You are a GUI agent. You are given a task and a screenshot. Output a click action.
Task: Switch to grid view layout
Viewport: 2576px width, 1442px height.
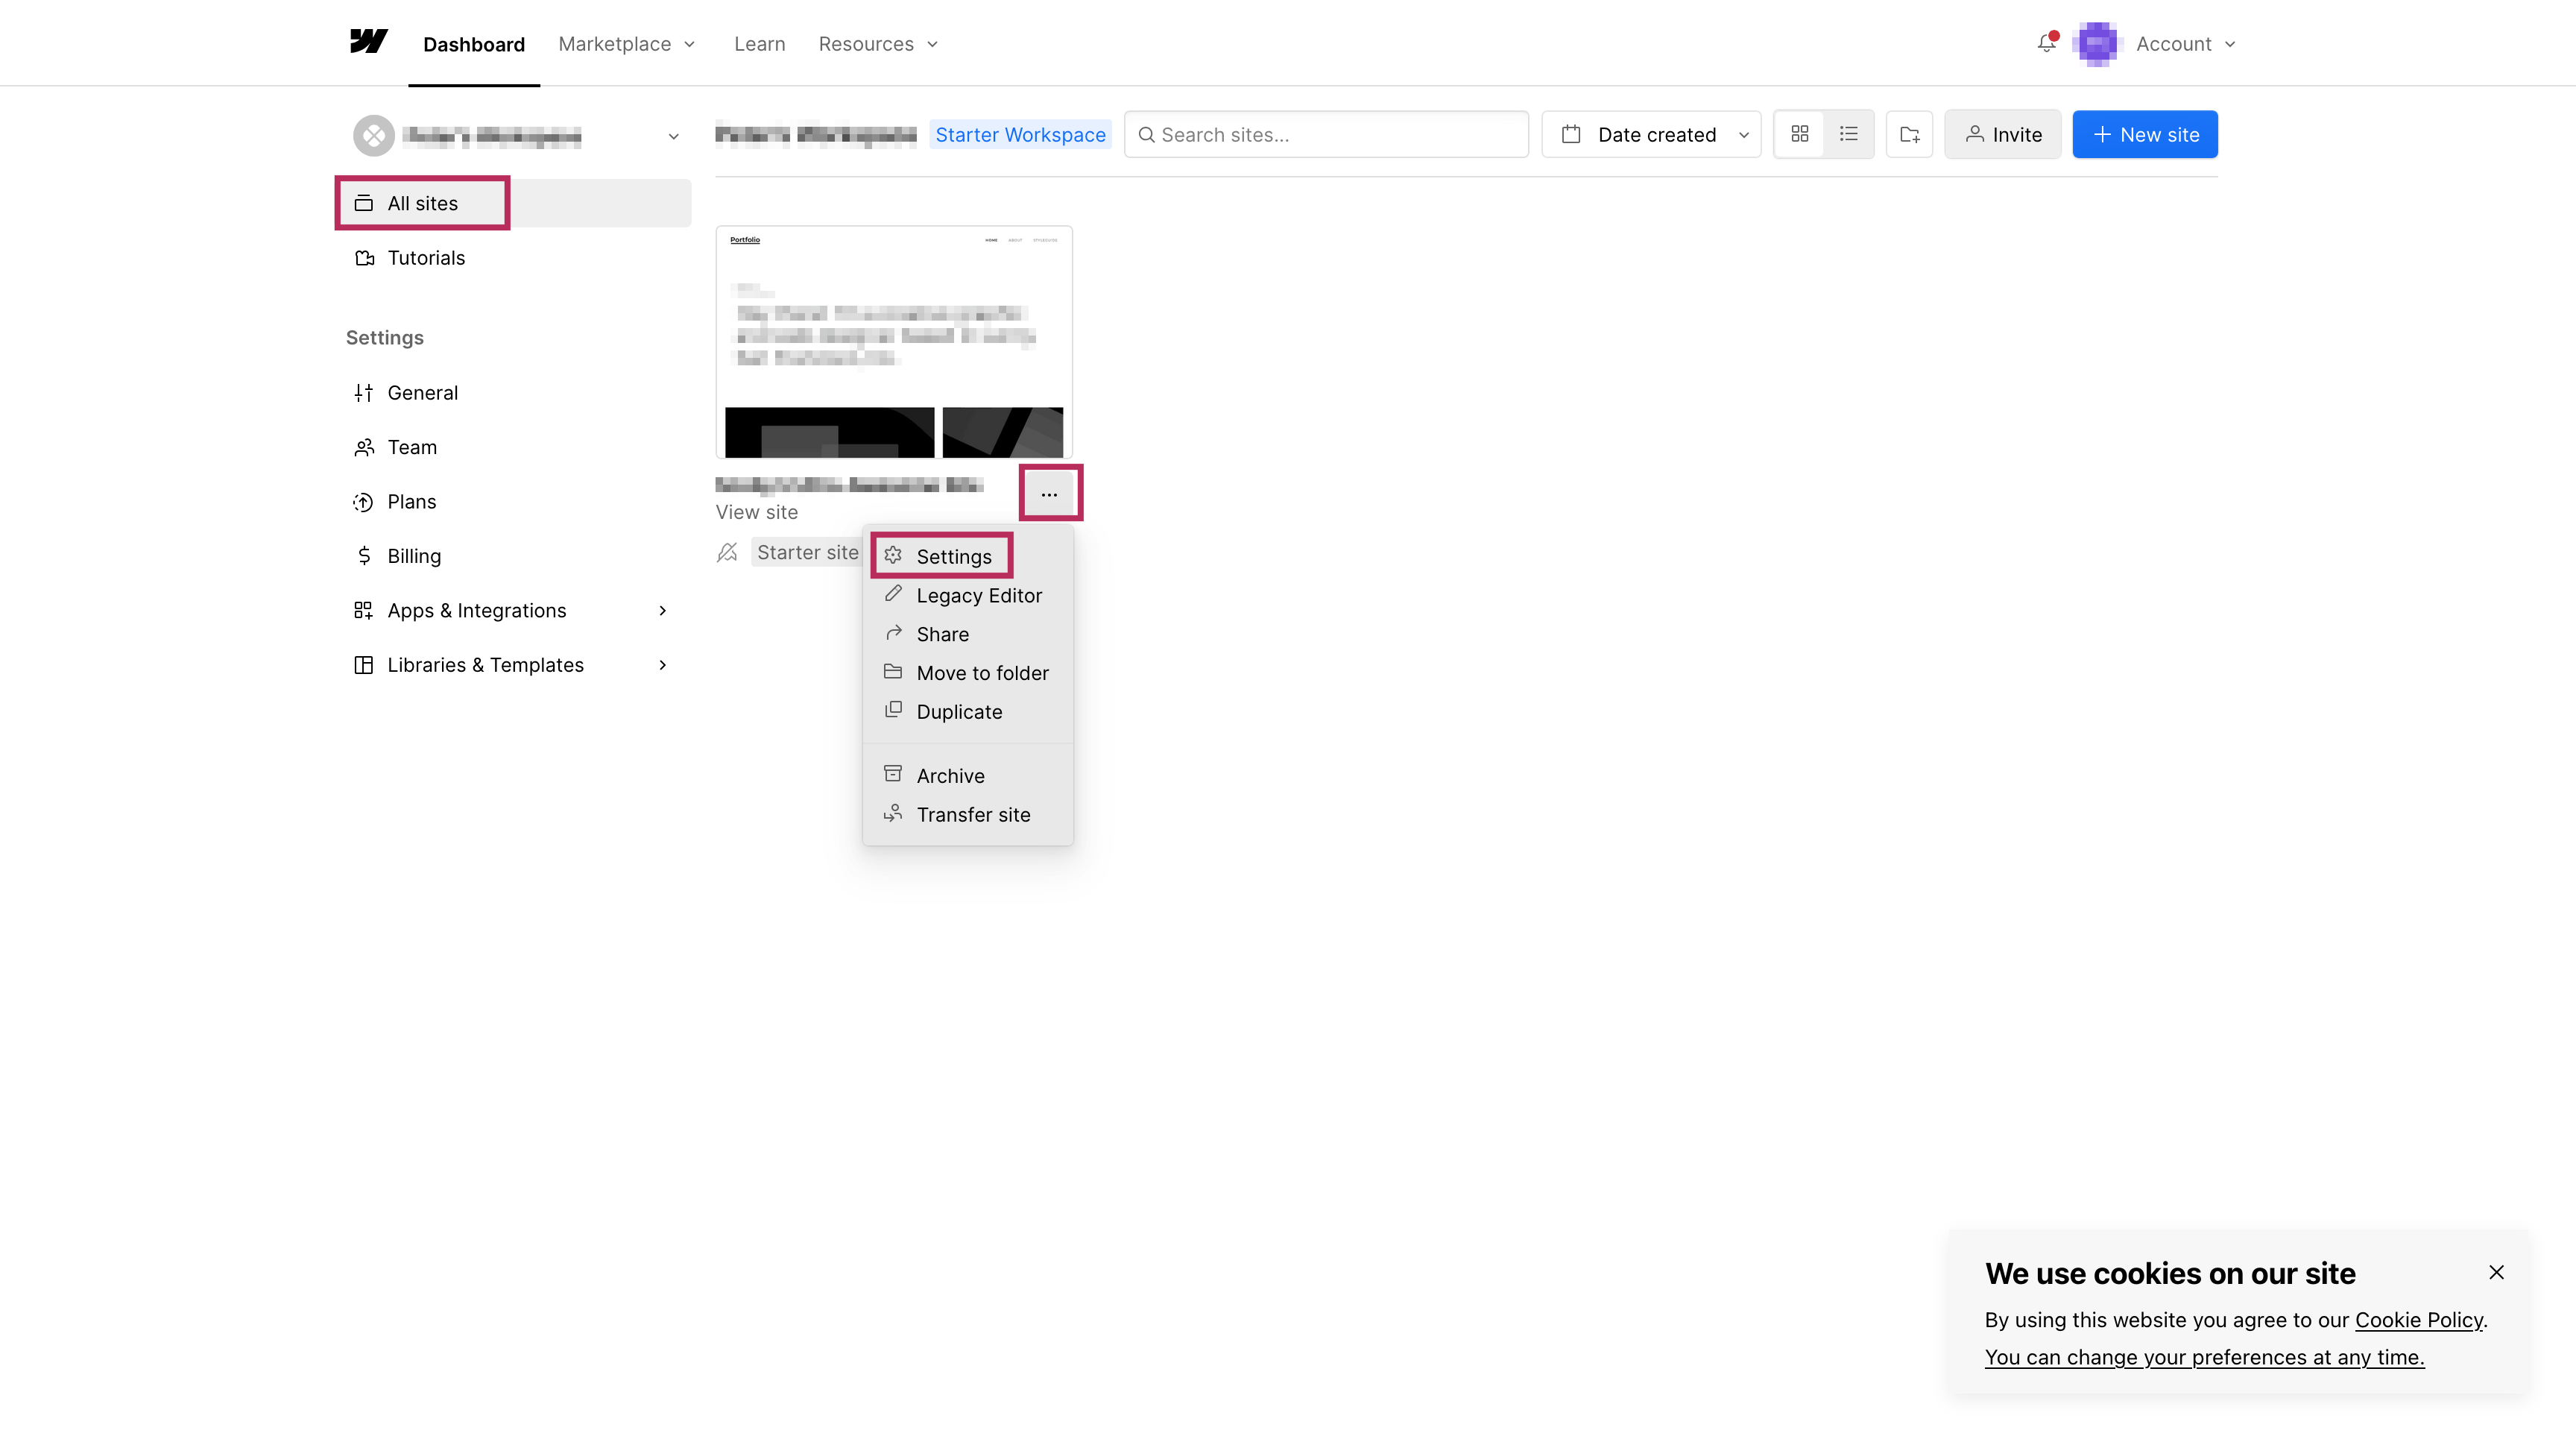1799,134
